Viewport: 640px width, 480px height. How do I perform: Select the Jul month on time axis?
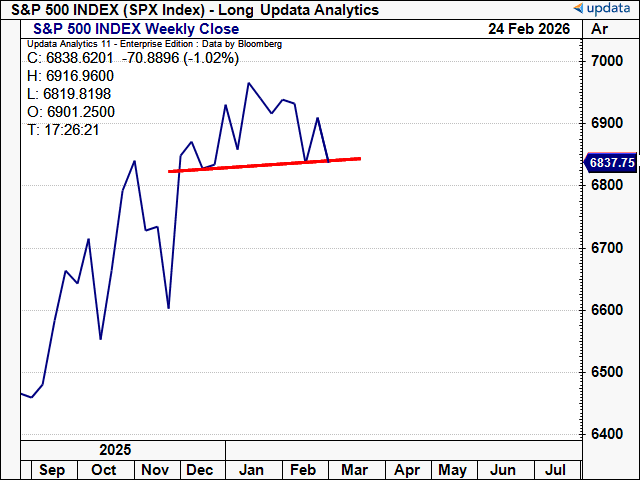point(556,469)
